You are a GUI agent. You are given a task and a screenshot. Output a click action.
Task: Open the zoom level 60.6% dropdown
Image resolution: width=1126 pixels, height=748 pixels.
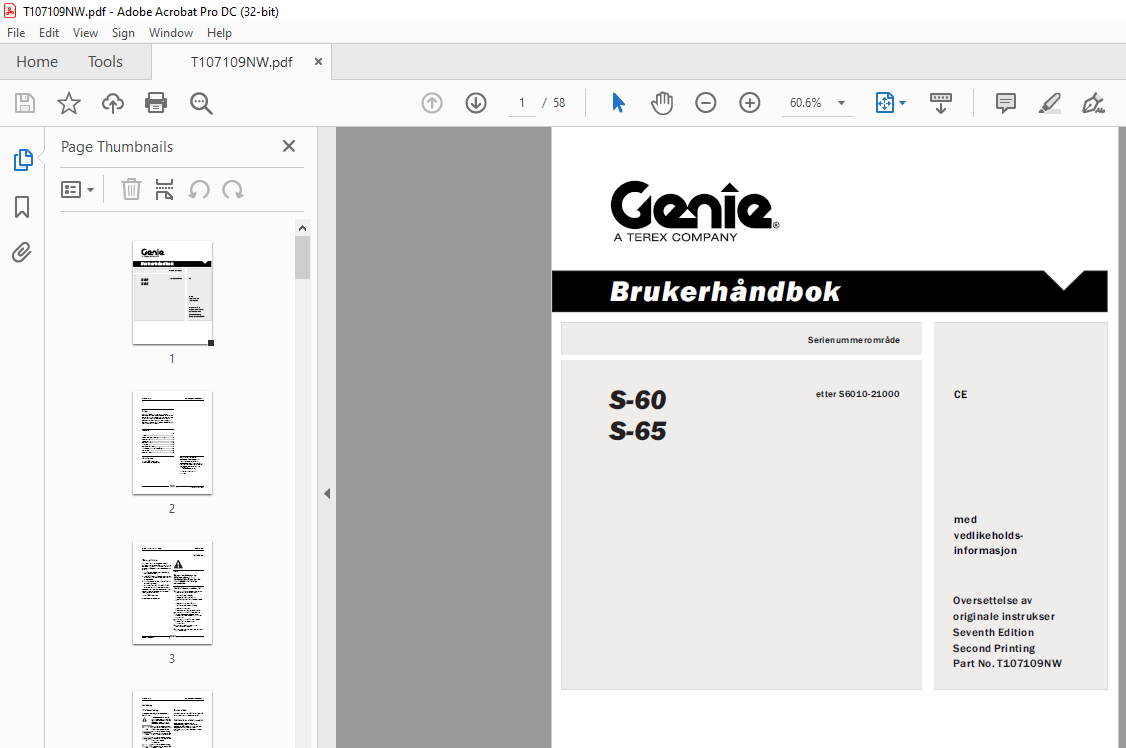coord(841,103)
